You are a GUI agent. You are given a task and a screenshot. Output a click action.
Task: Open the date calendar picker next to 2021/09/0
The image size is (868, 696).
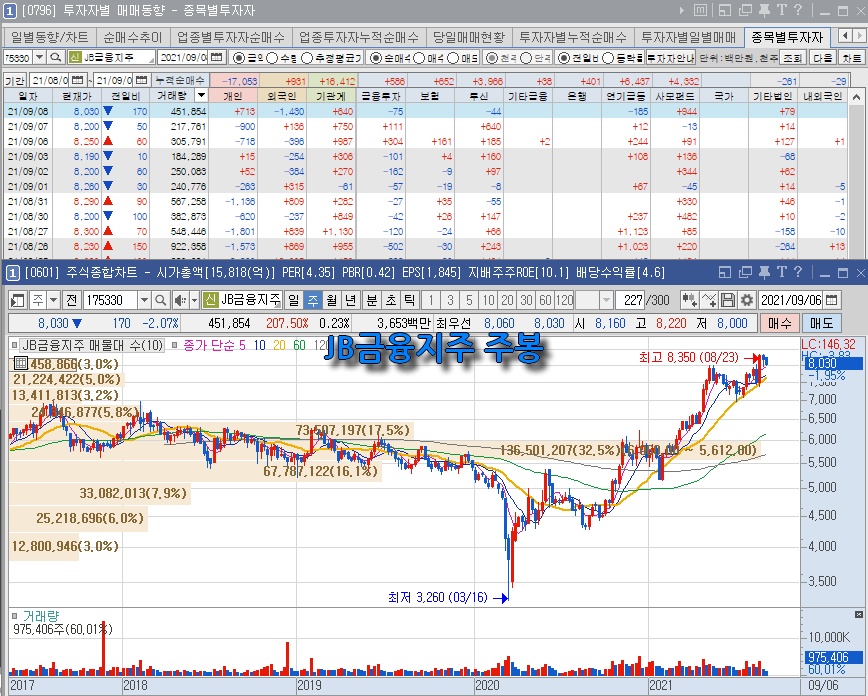pos(217,58)
